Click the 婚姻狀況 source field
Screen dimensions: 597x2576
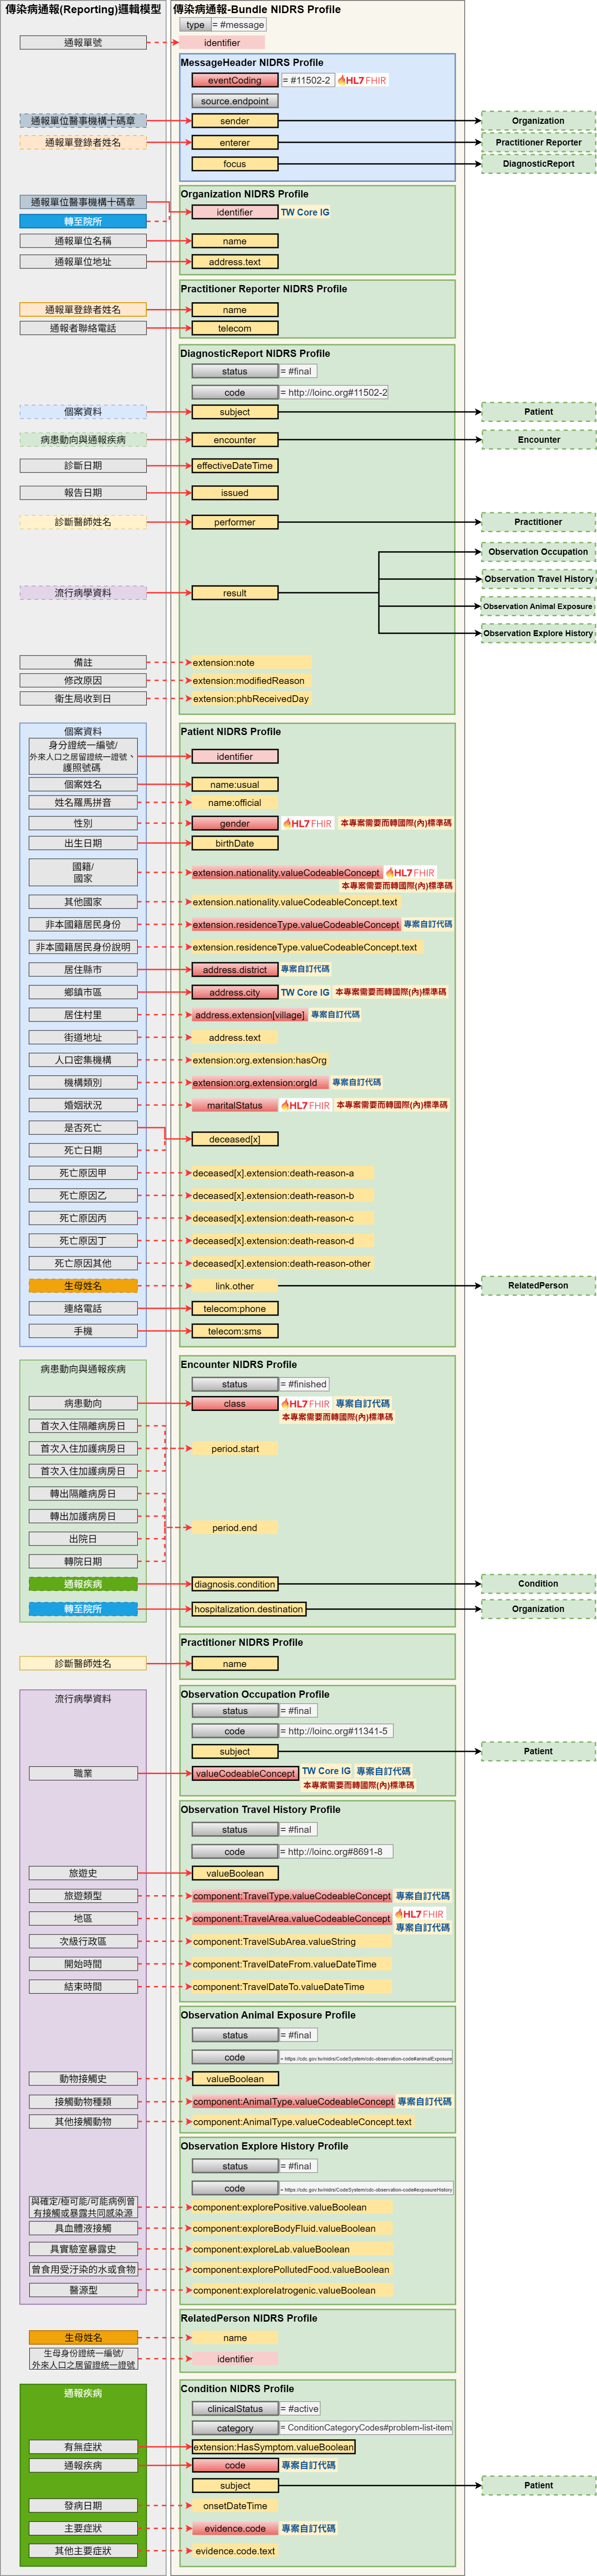[x=83, y=1105]
